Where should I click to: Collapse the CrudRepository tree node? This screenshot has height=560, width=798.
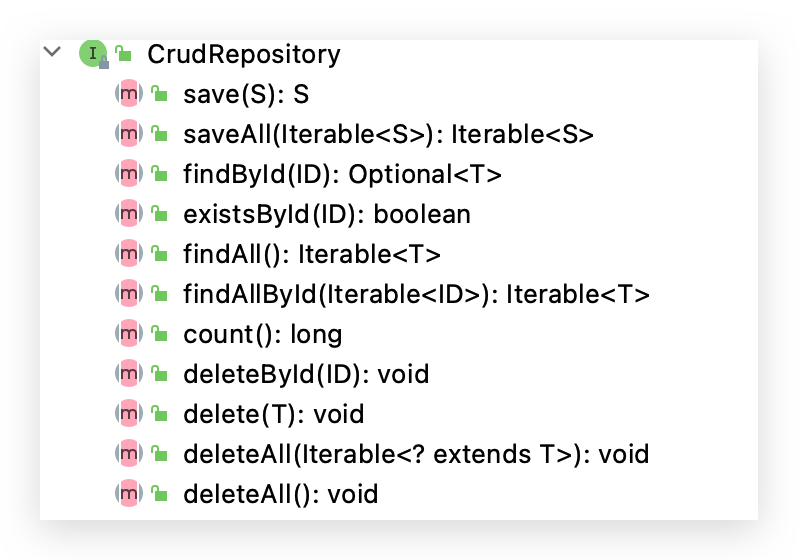pos(54,52)
